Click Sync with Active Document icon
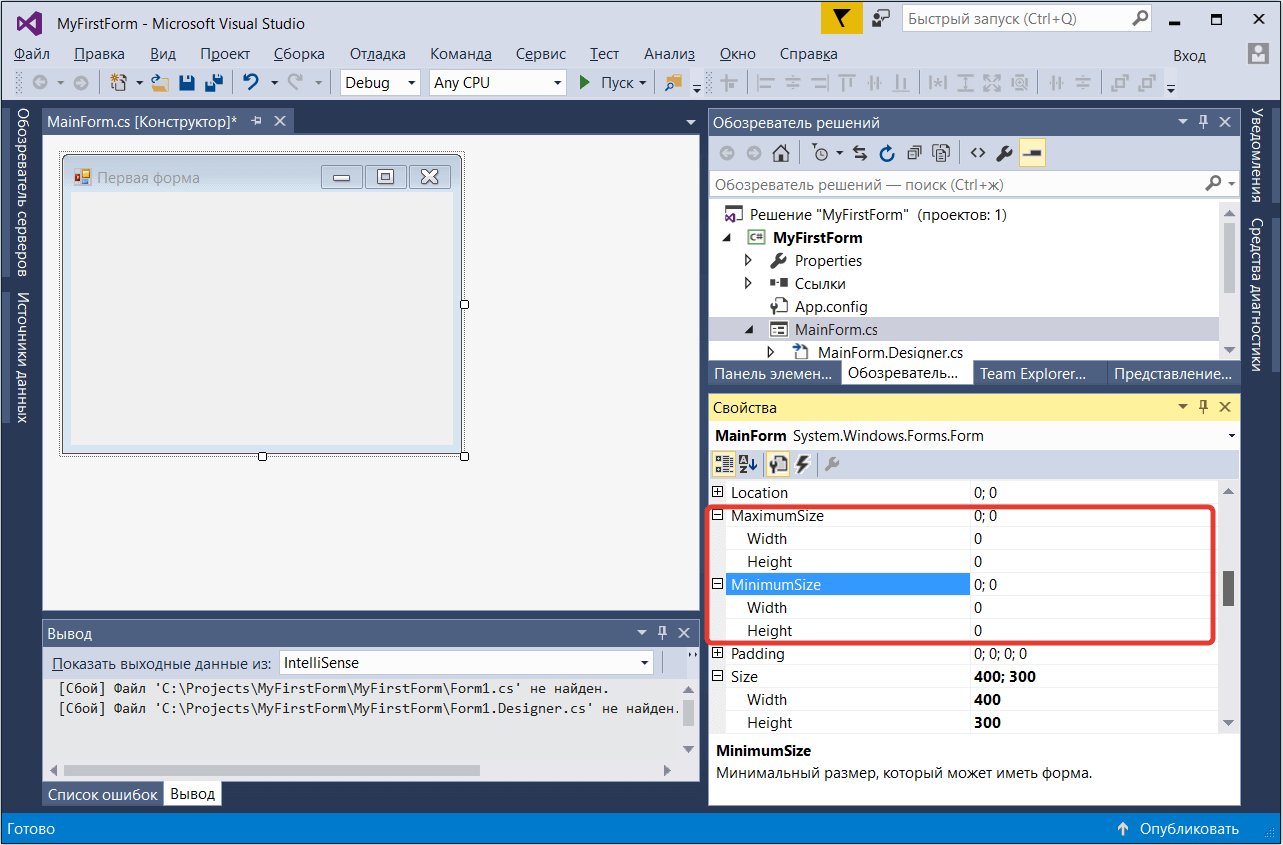Image resolution: width=1283 pixels, height=845 pixels. [860, 153]
